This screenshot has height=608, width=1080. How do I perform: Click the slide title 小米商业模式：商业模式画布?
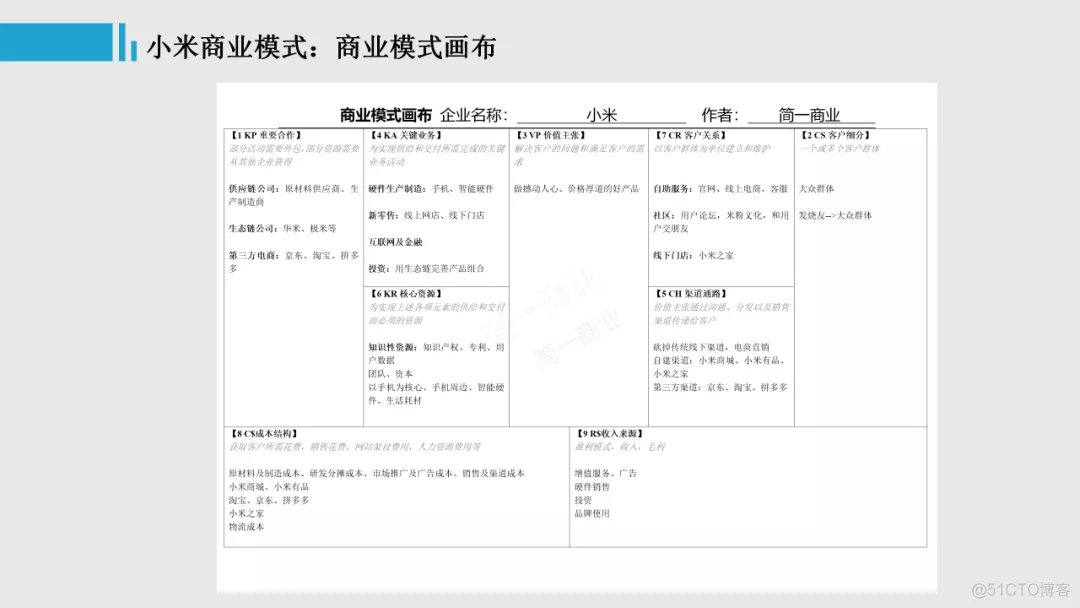point(321,47)
